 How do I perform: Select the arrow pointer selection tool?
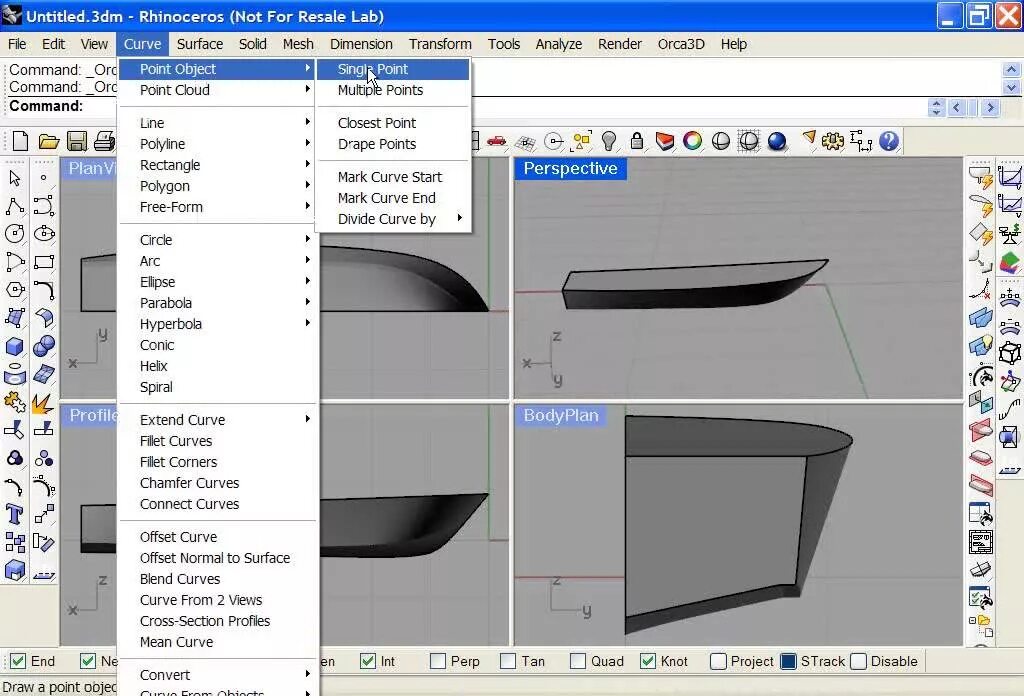tap(15, 178)
